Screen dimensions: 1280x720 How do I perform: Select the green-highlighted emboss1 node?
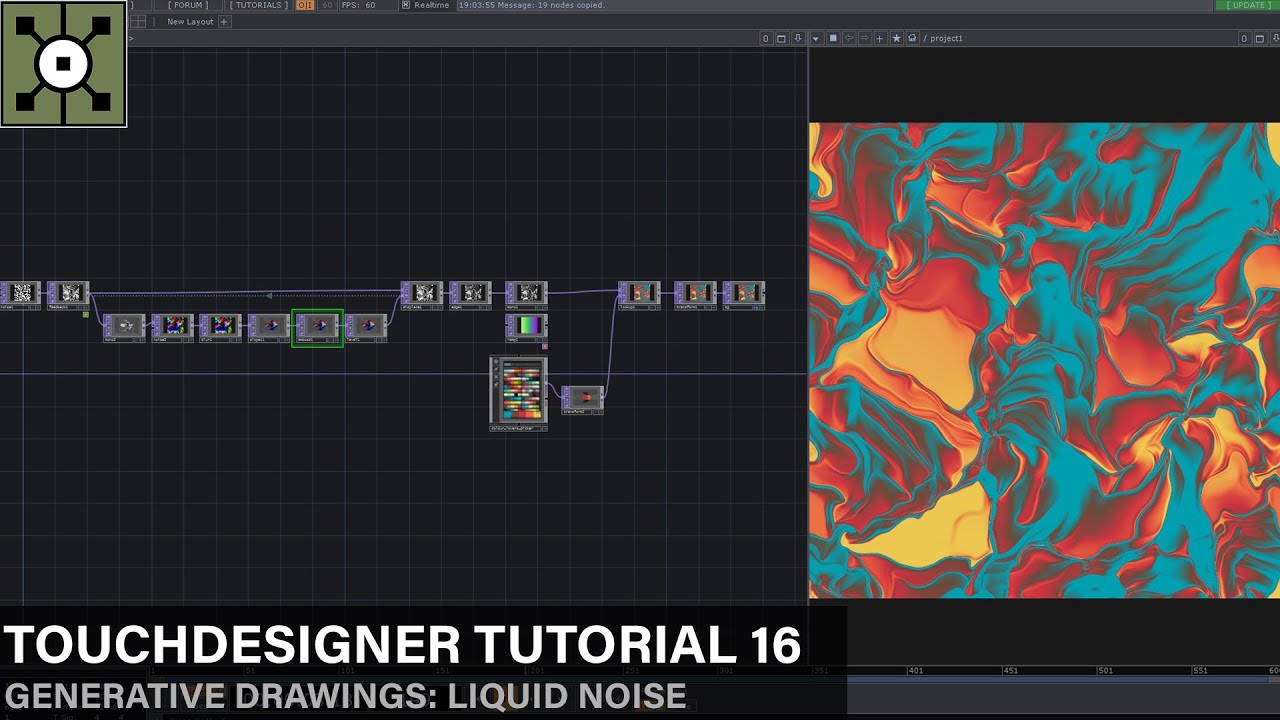point(317,328)
